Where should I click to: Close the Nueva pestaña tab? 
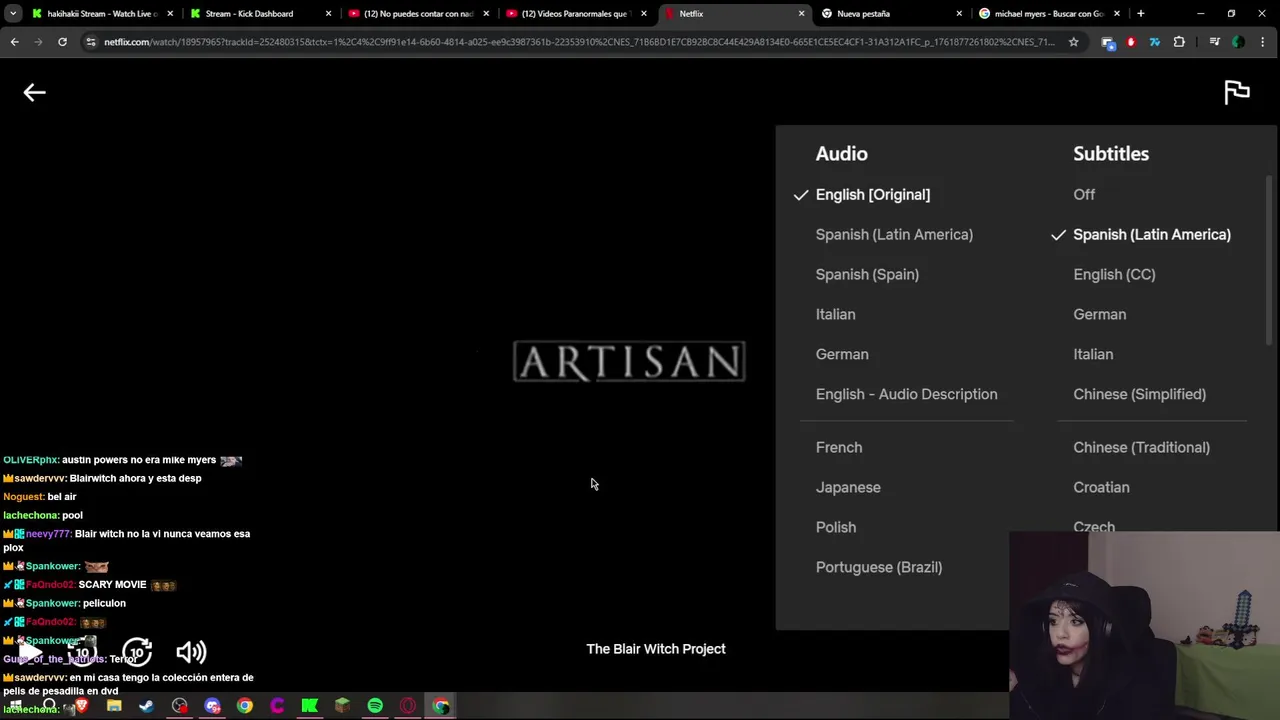point(959,14)
